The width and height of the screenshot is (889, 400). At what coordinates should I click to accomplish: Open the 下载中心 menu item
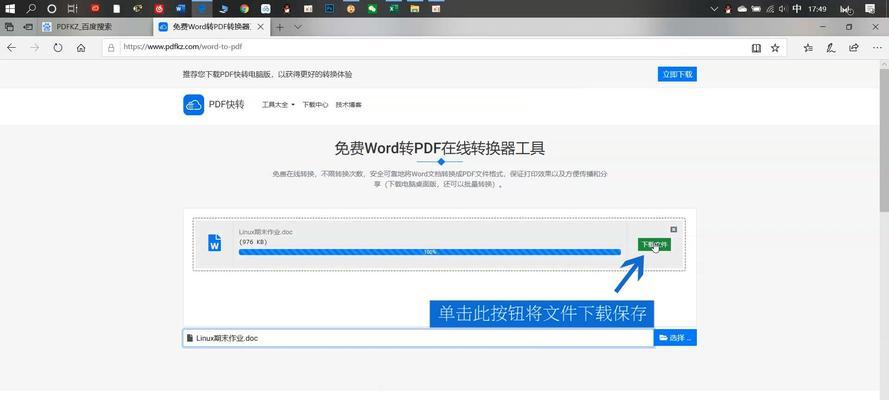(315, 105)
